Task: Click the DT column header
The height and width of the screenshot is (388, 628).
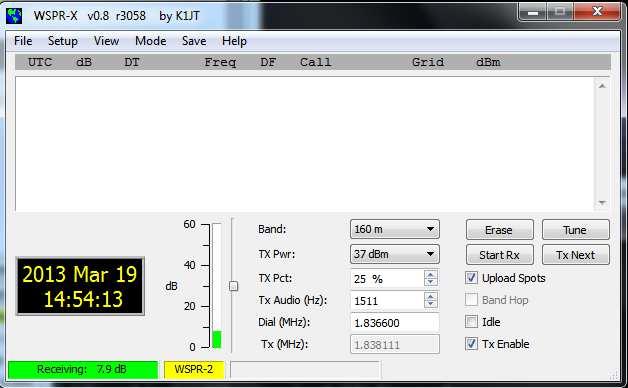Action: [x=132, y=62]
